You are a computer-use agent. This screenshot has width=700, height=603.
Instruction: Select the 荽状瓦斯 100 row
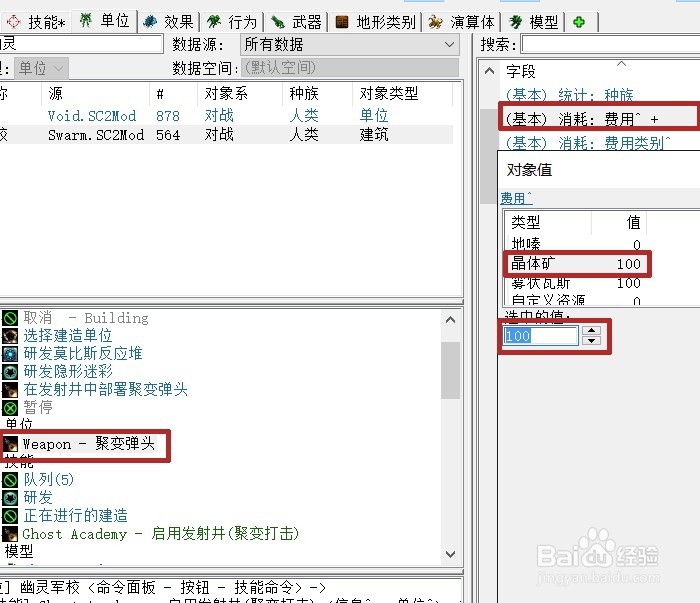click(576, 283)
